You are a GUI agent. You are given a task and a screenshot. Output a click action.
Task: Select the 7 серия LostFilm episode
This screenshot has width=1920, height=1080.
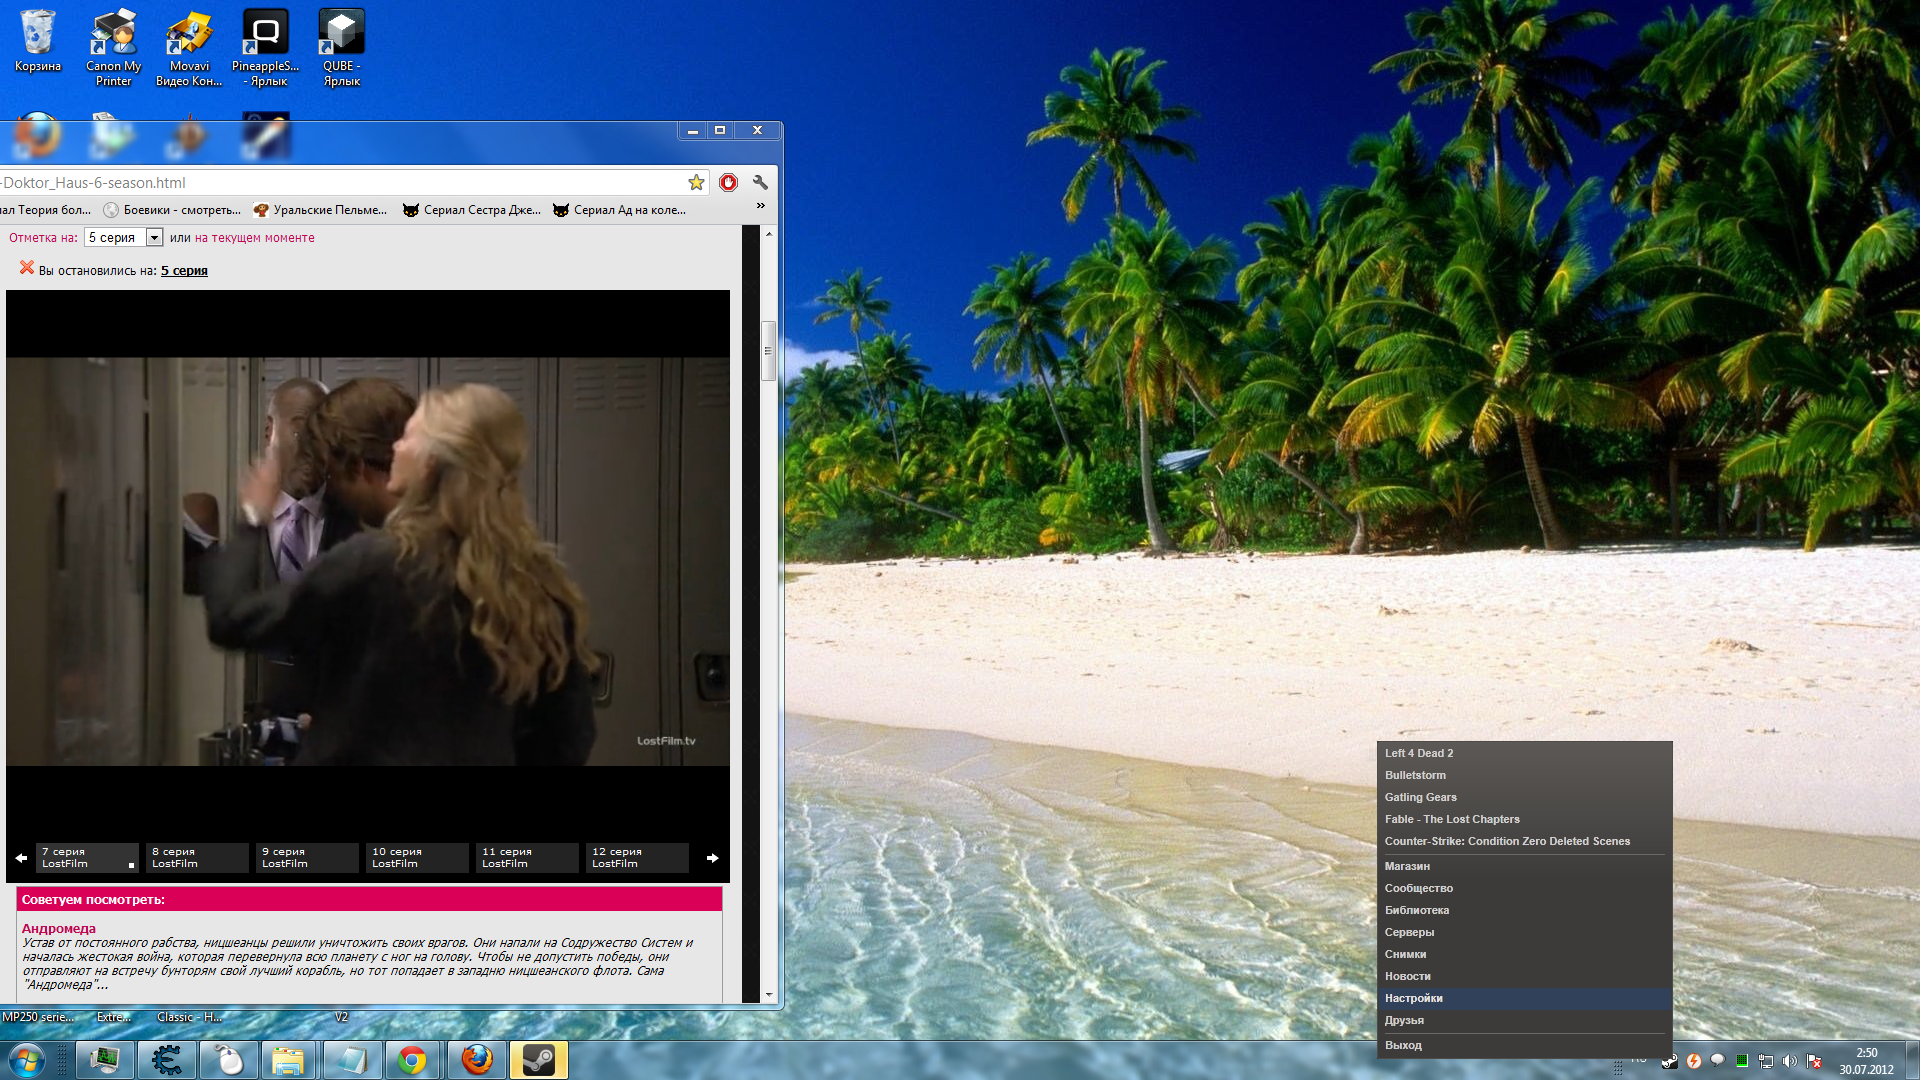88,858
